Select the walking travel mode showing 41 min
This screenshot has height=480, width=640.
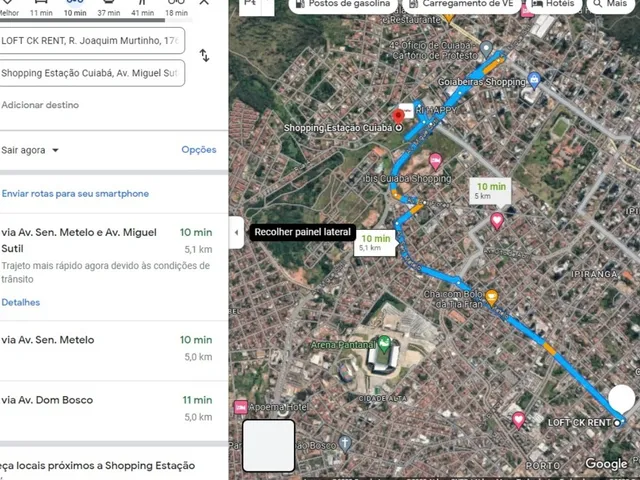(142, 8)
